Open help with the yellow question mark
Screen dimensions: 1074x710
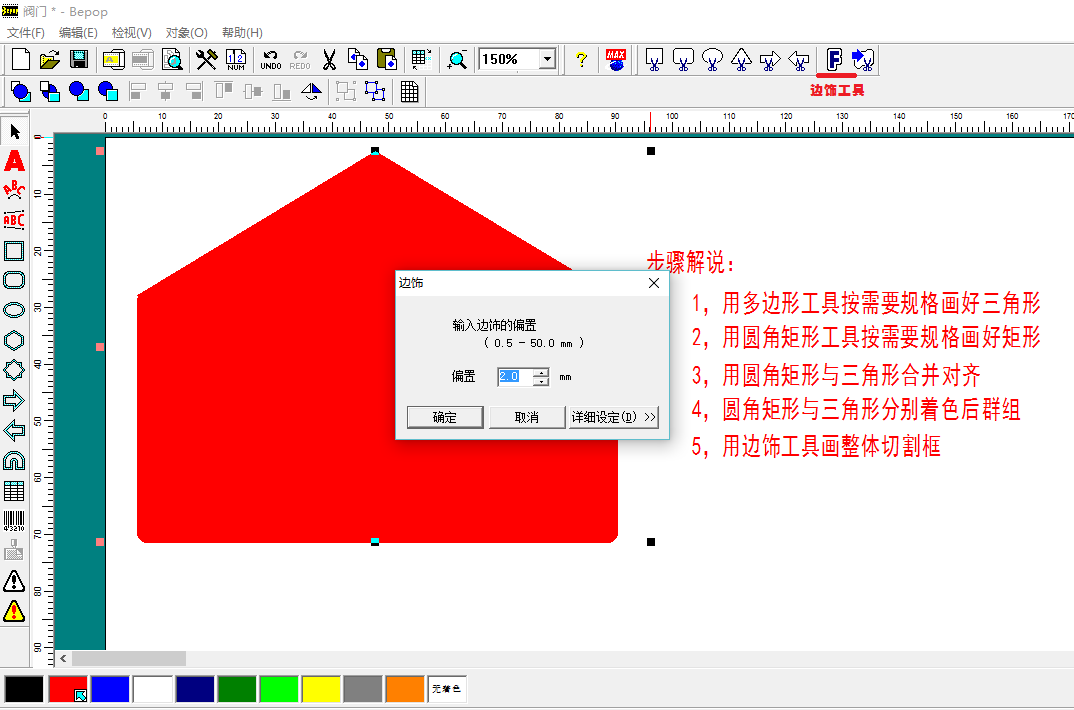tap(581, 60)
